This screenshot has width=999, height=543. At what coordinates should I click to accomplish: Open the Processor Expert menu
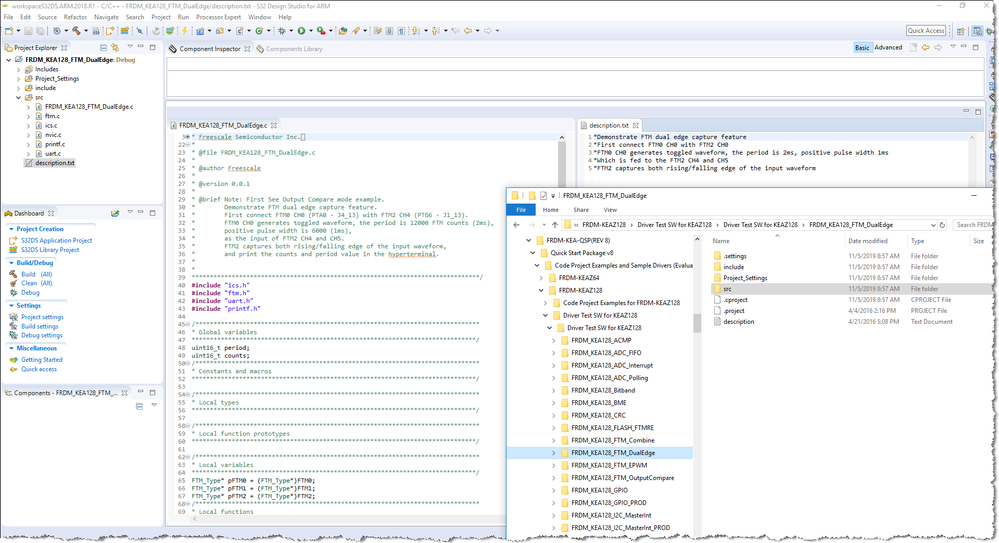218,17
